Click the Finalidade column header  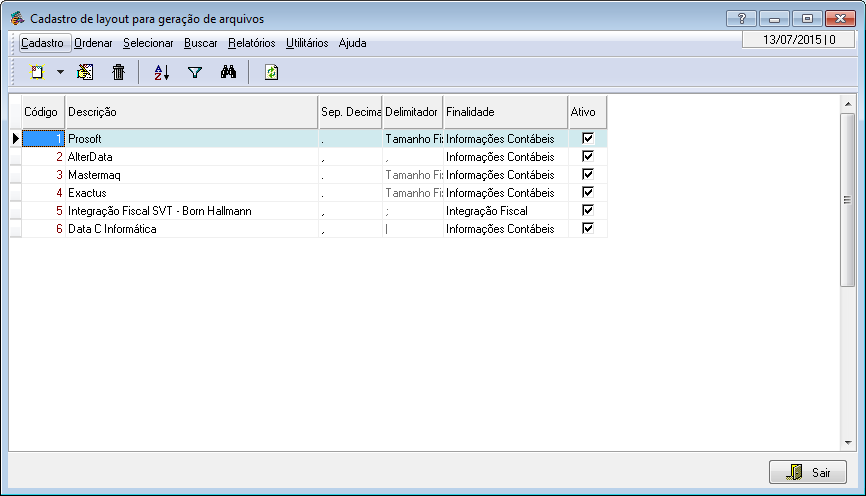pos(504,112)
